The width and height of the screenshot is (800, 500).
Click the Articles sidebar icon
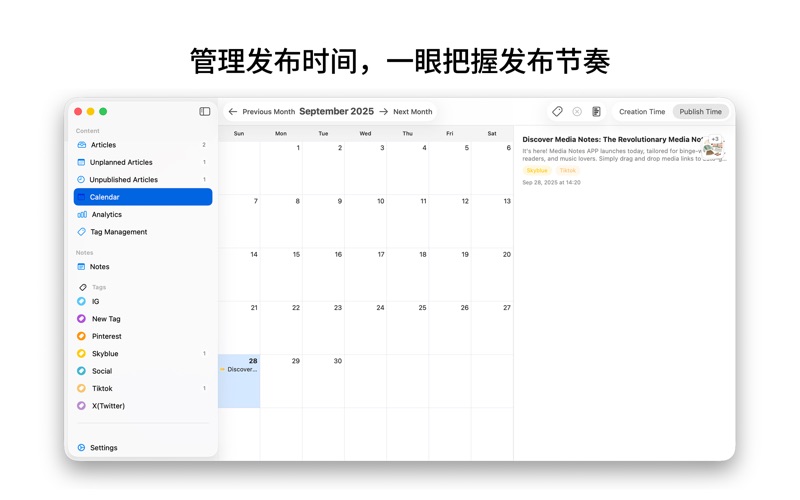[82, 145]
